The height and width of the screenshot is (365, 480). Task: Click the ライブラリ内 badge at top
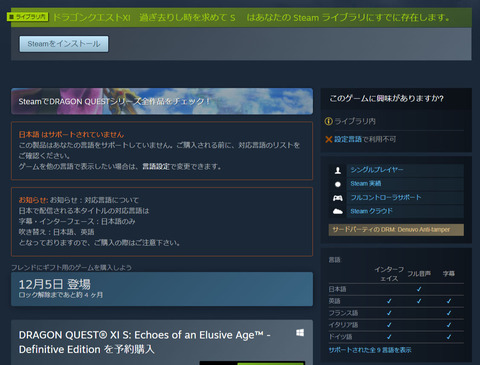pyautogui.click(x=28, y=17)
